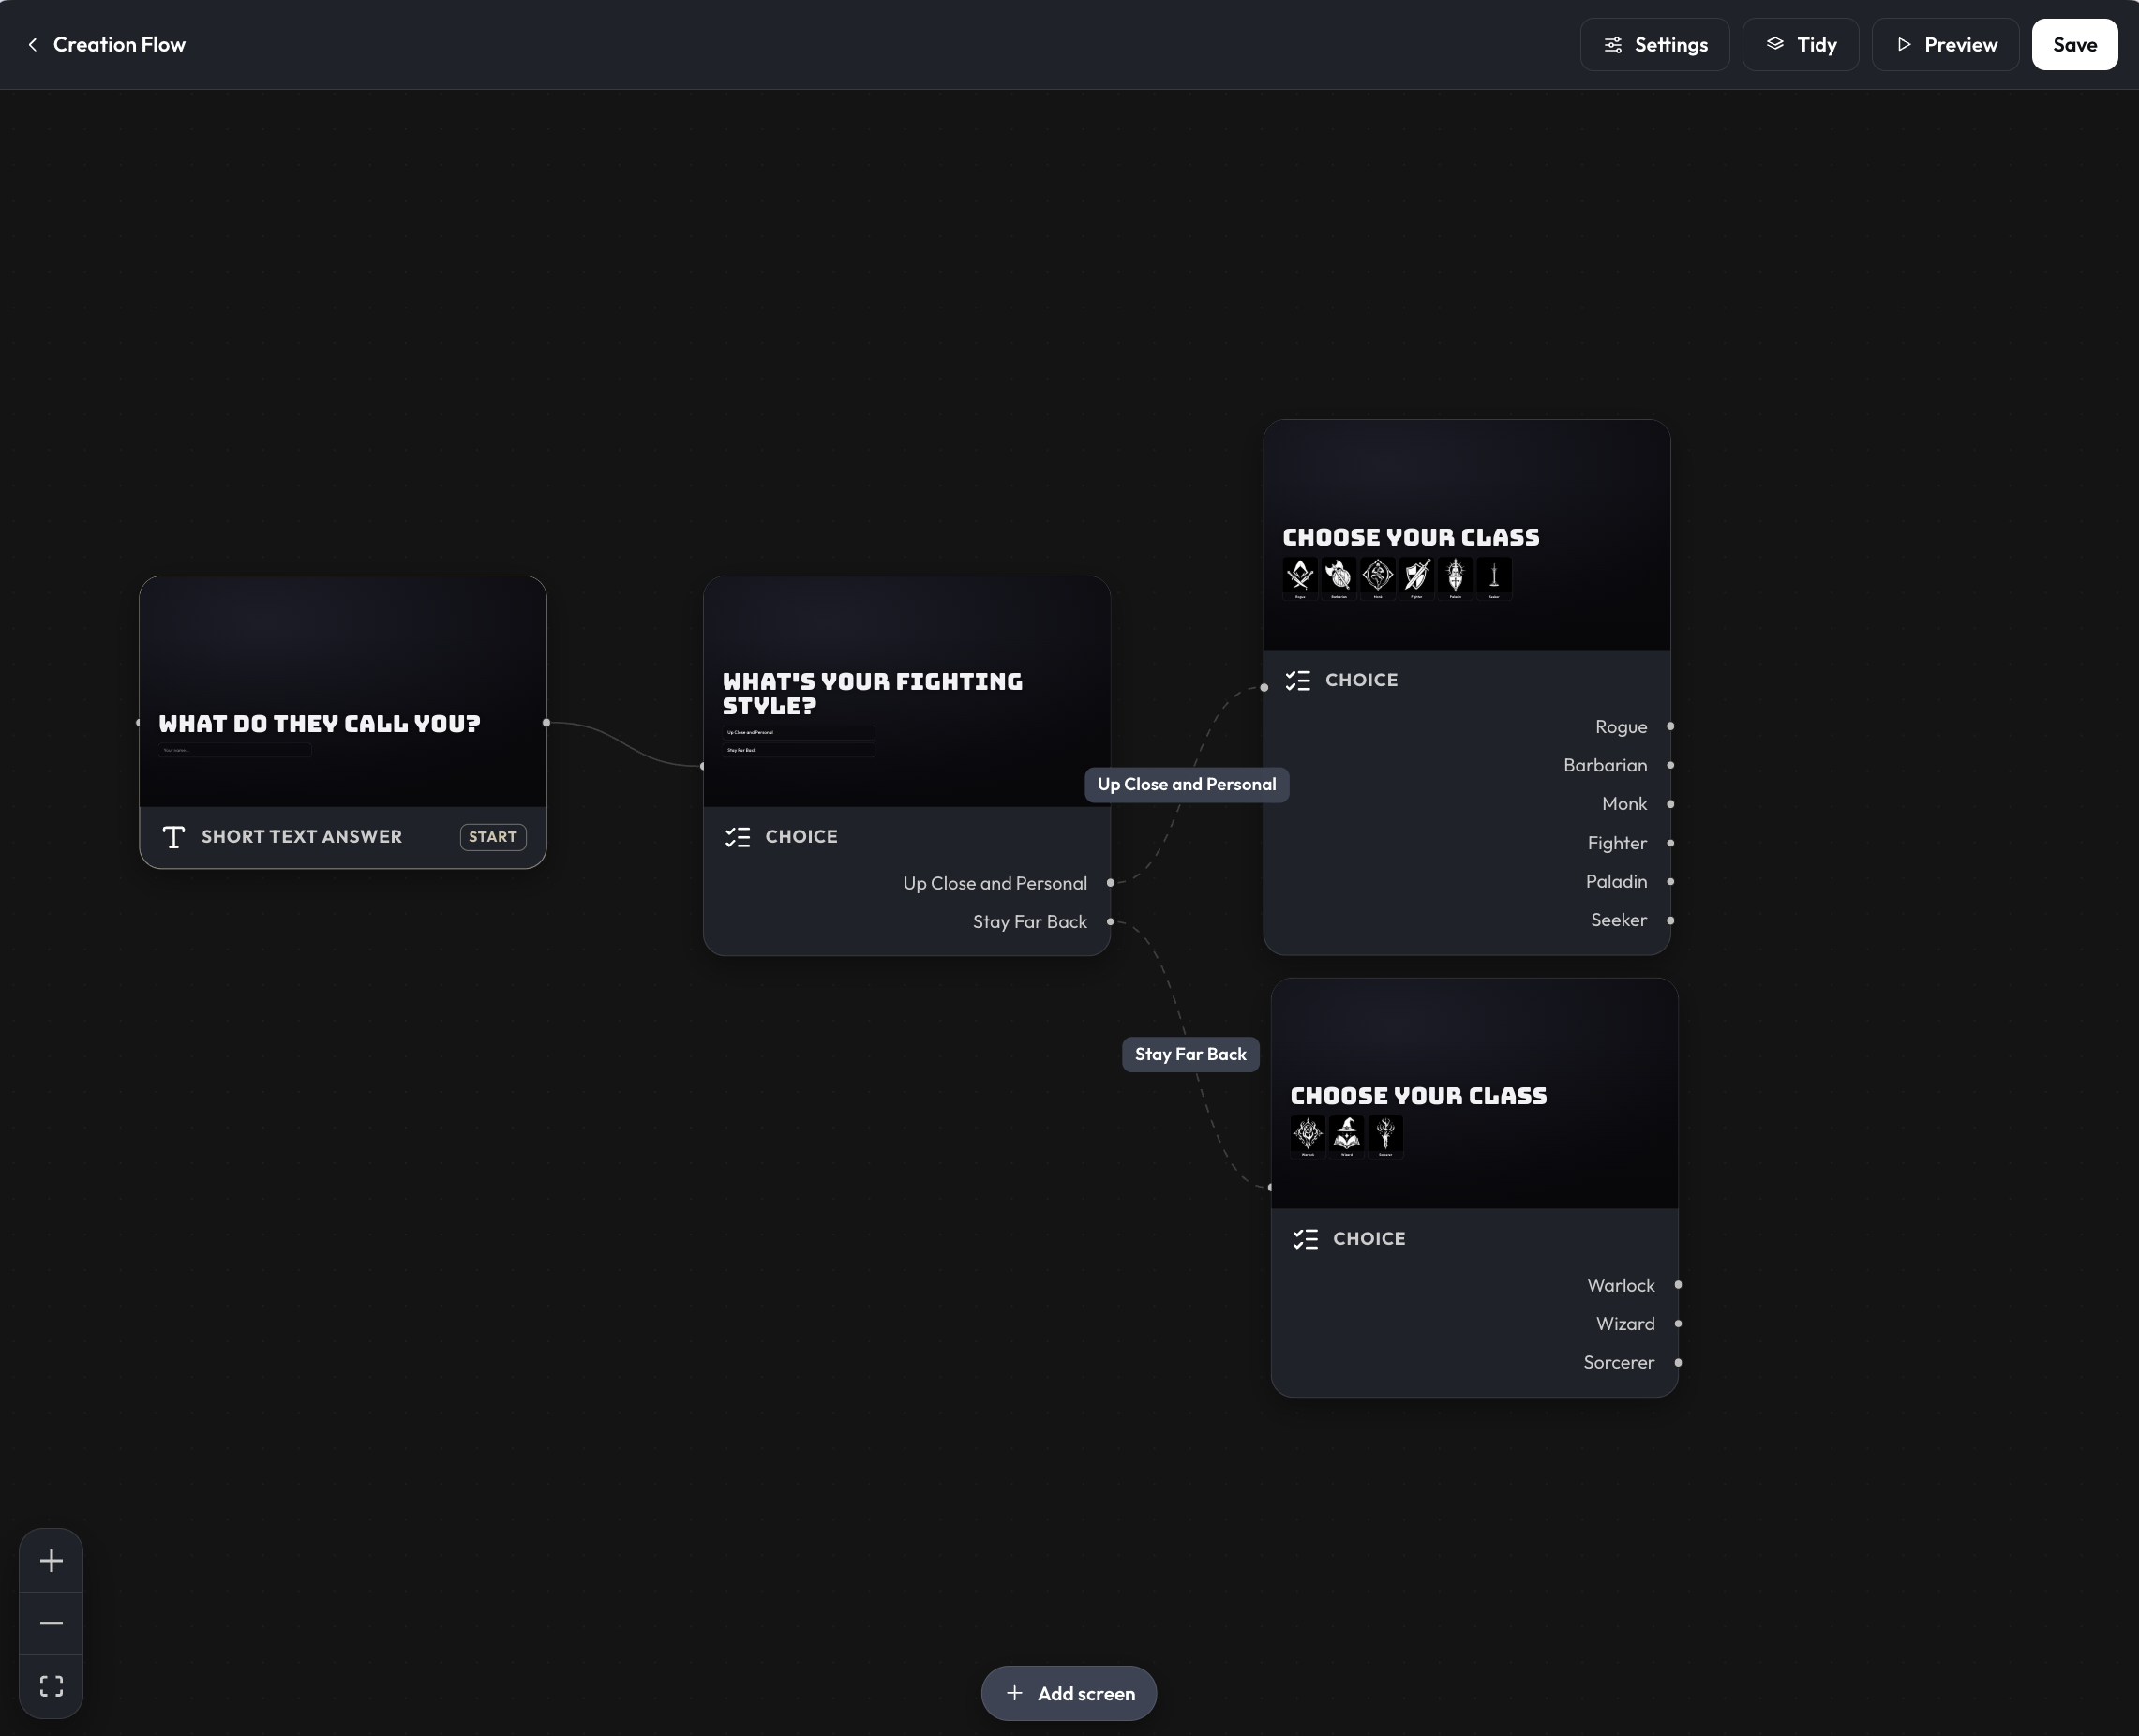This screenshot has height=1736, width=2139.
Task: Click the Short Text Answer output connector
Action: coord(546,723)
